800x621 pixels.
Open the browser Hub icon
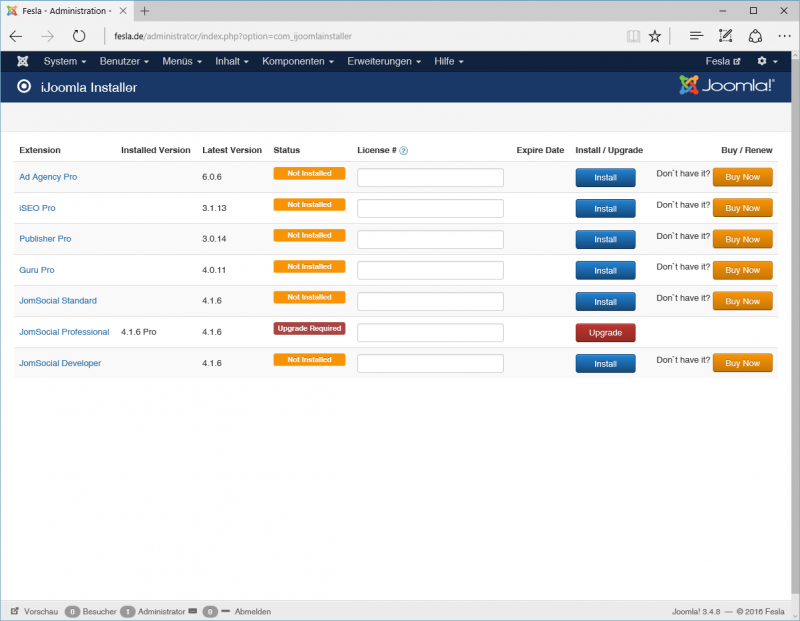pos(696,36)
